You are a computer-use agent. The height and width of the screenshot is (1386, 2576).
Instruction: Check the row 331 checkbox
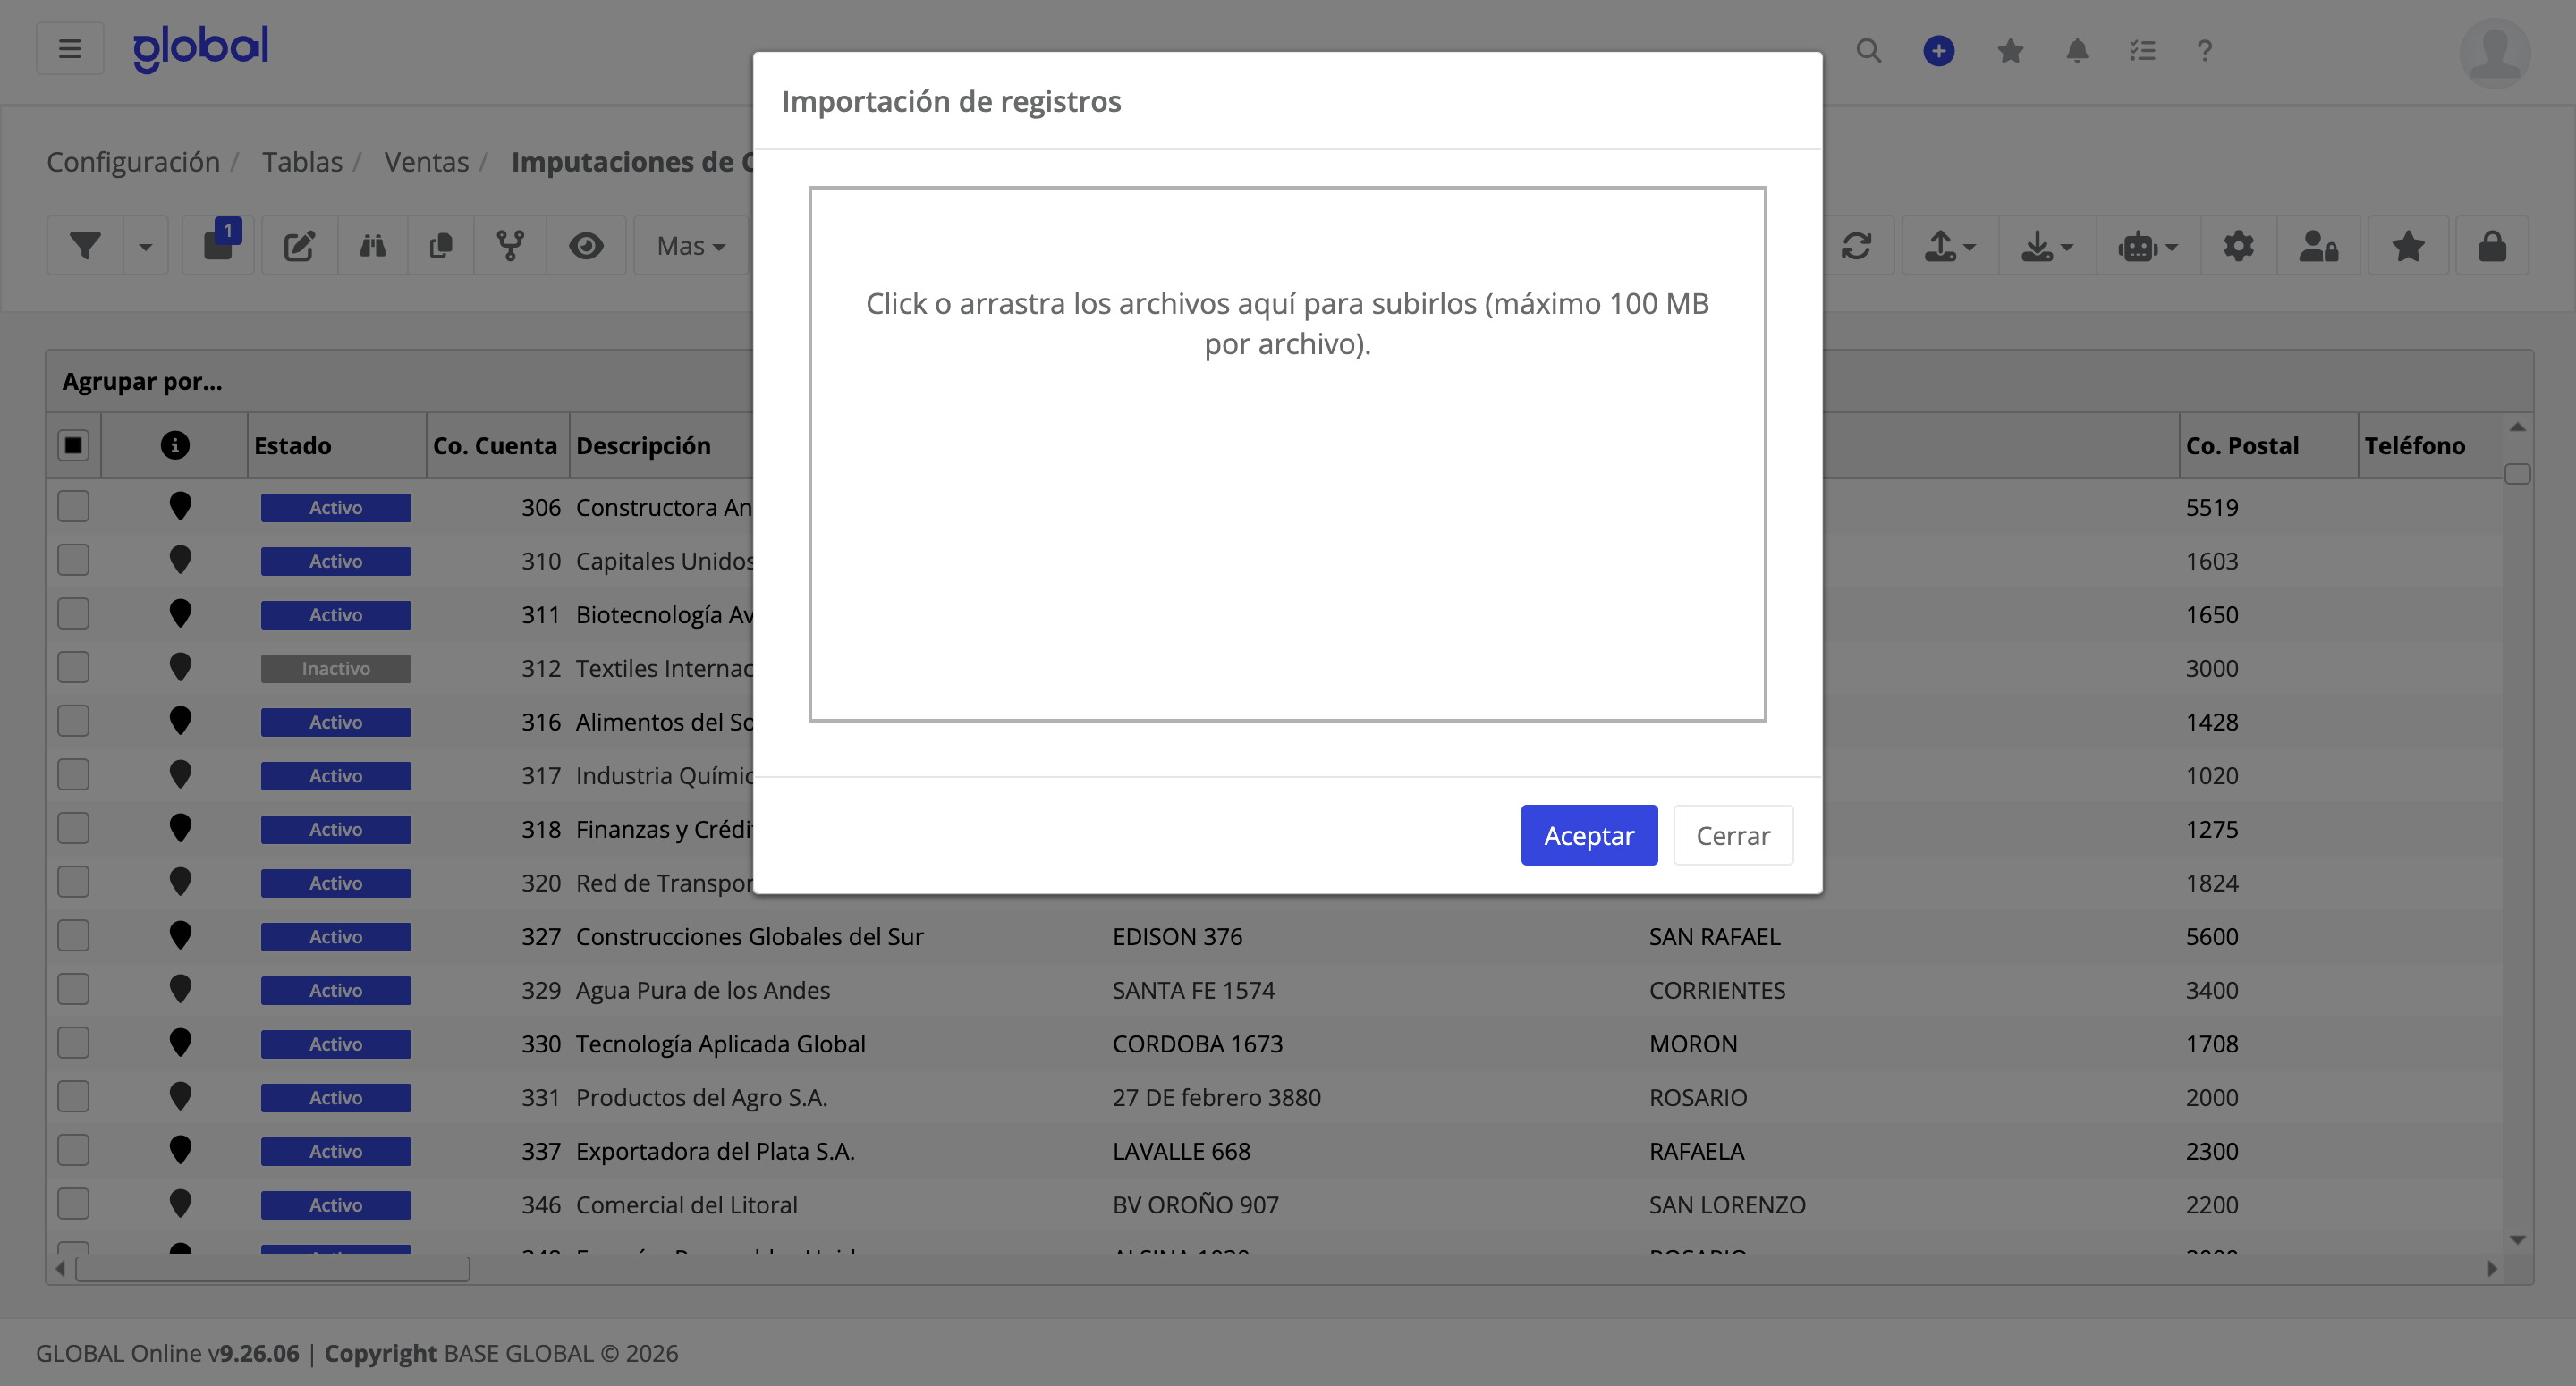(73, 1096)
